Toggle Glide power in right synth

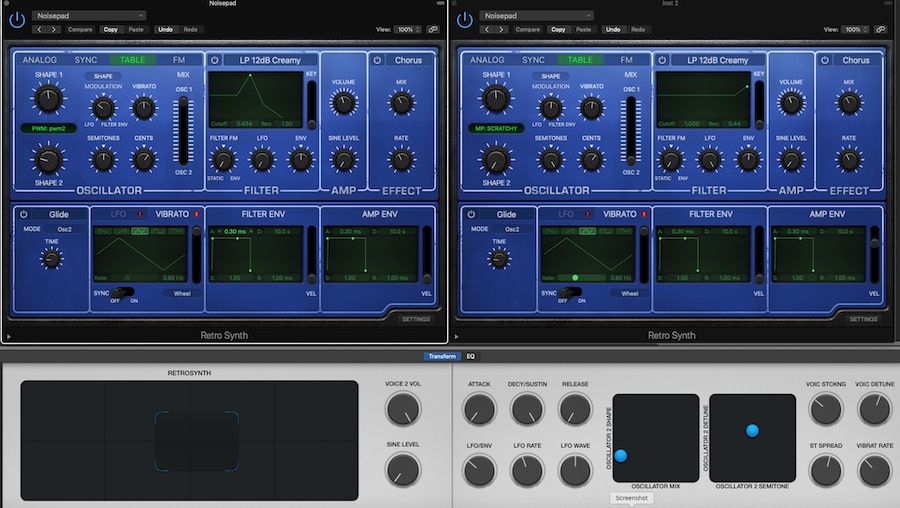pyautogui.click(x=471, y=214)
